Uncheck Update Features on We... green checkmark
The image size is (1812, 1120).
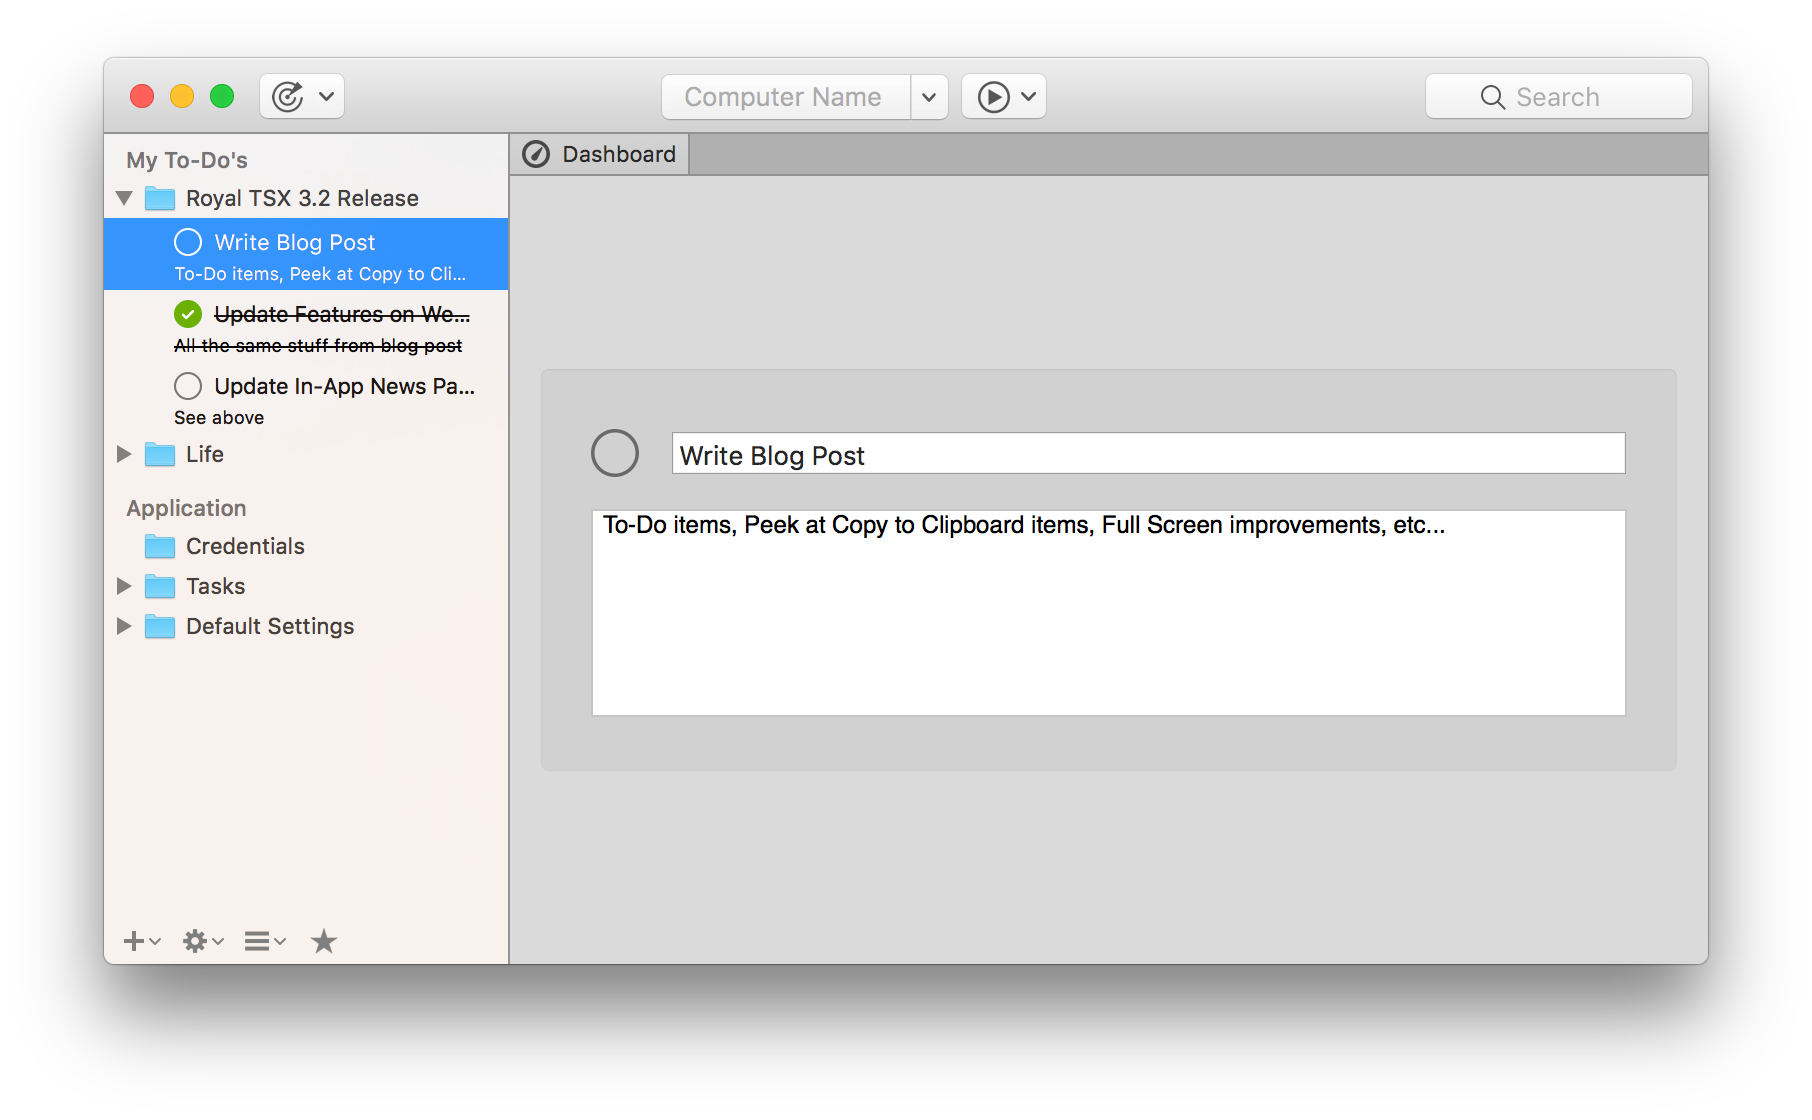point(188,314)
